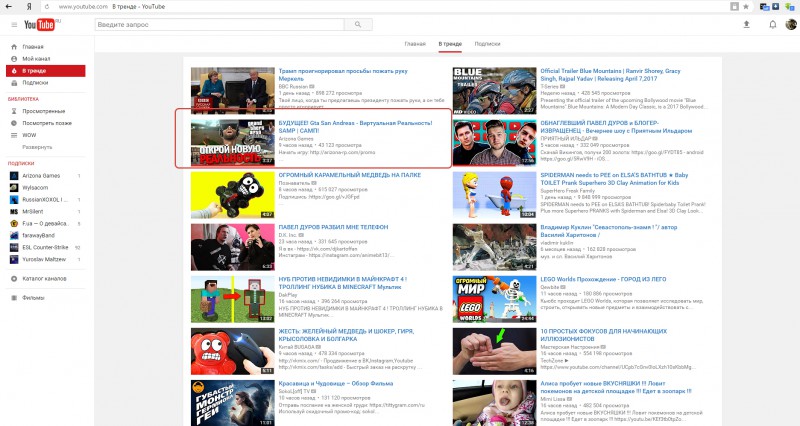Go back with browser back arrow
The height and width of the screenshot is (426, 800).
pyautogui.click(x=9, y=7)
